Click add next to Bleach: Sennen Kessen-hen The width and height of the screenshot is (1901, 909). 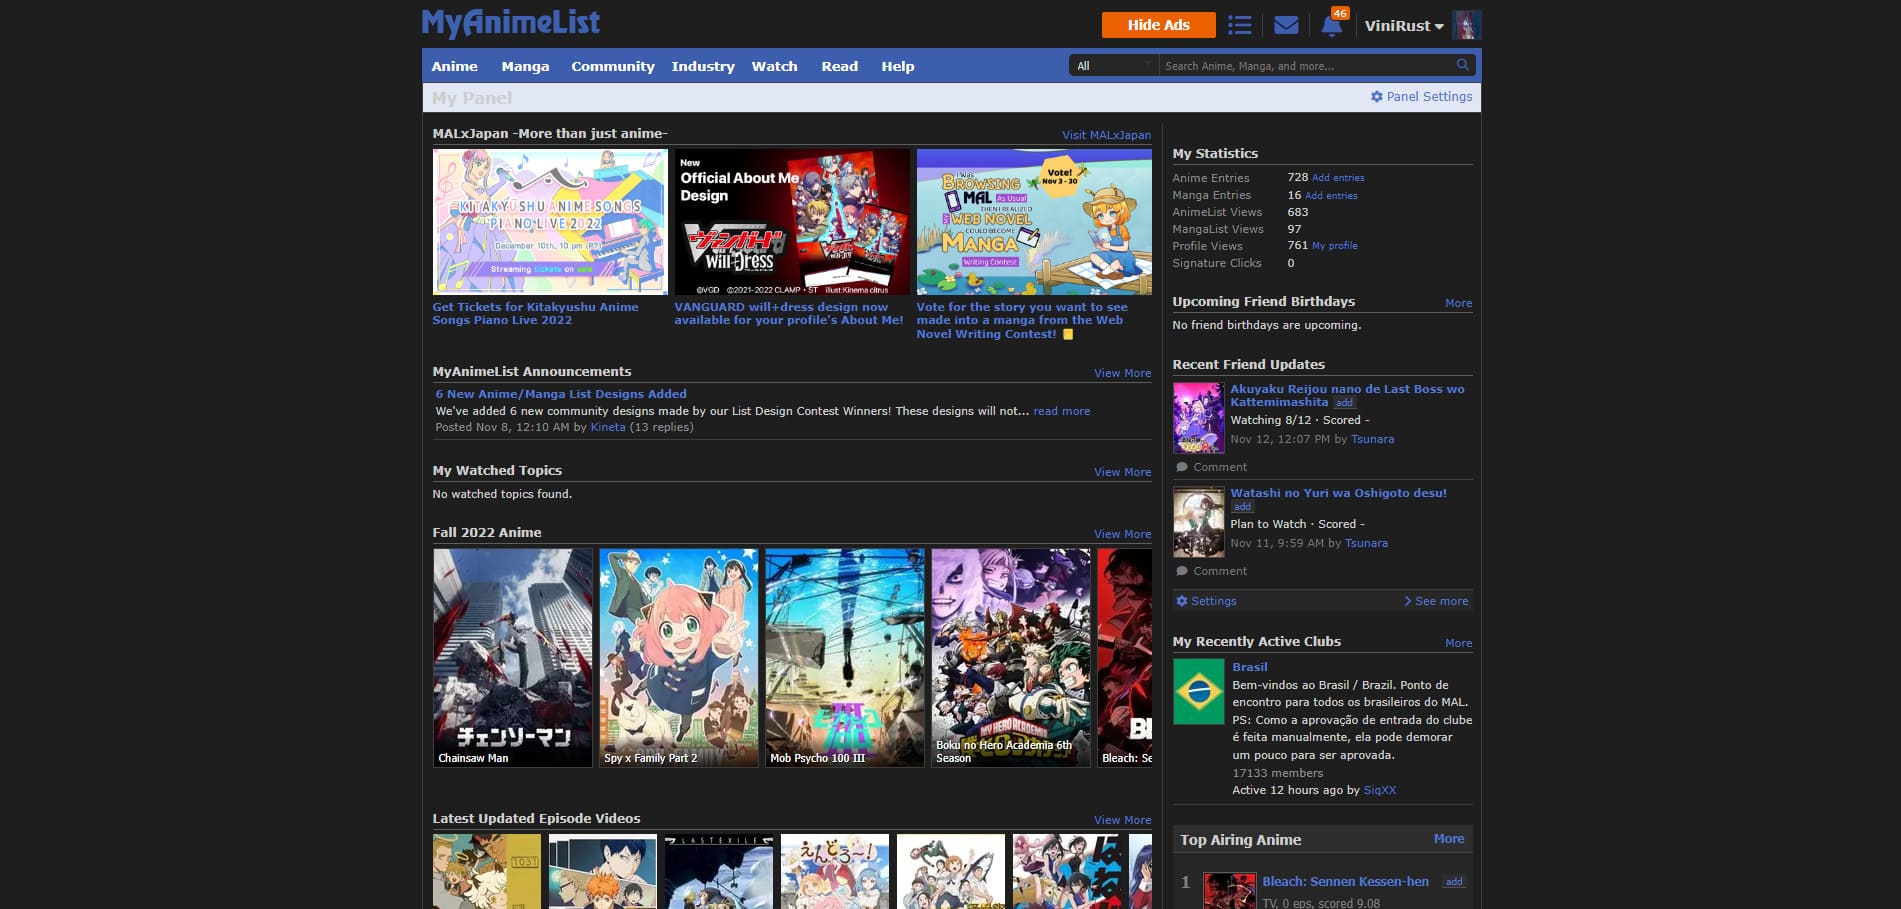coord(1454,882)
